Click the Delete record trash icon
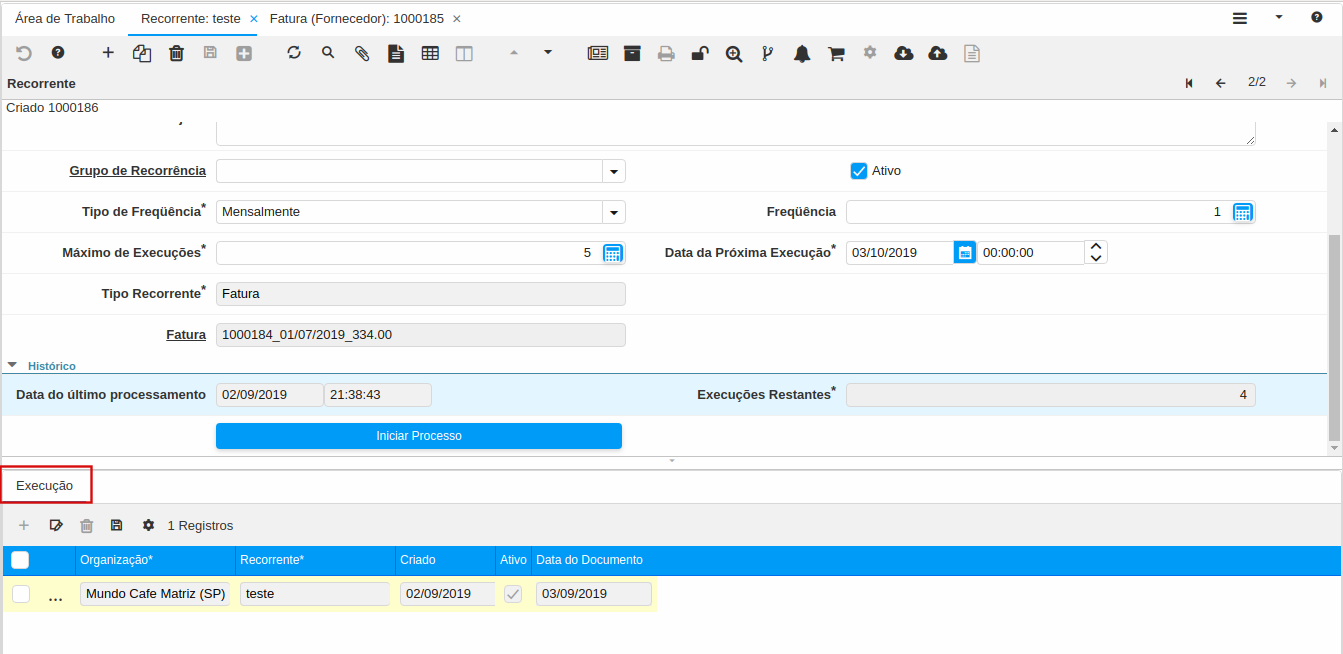 176,53
